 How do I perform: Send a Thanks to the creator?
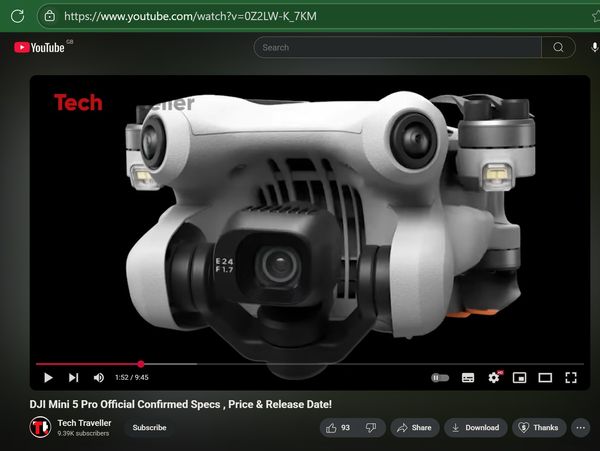pyautogui.click(x=538, y=428)
